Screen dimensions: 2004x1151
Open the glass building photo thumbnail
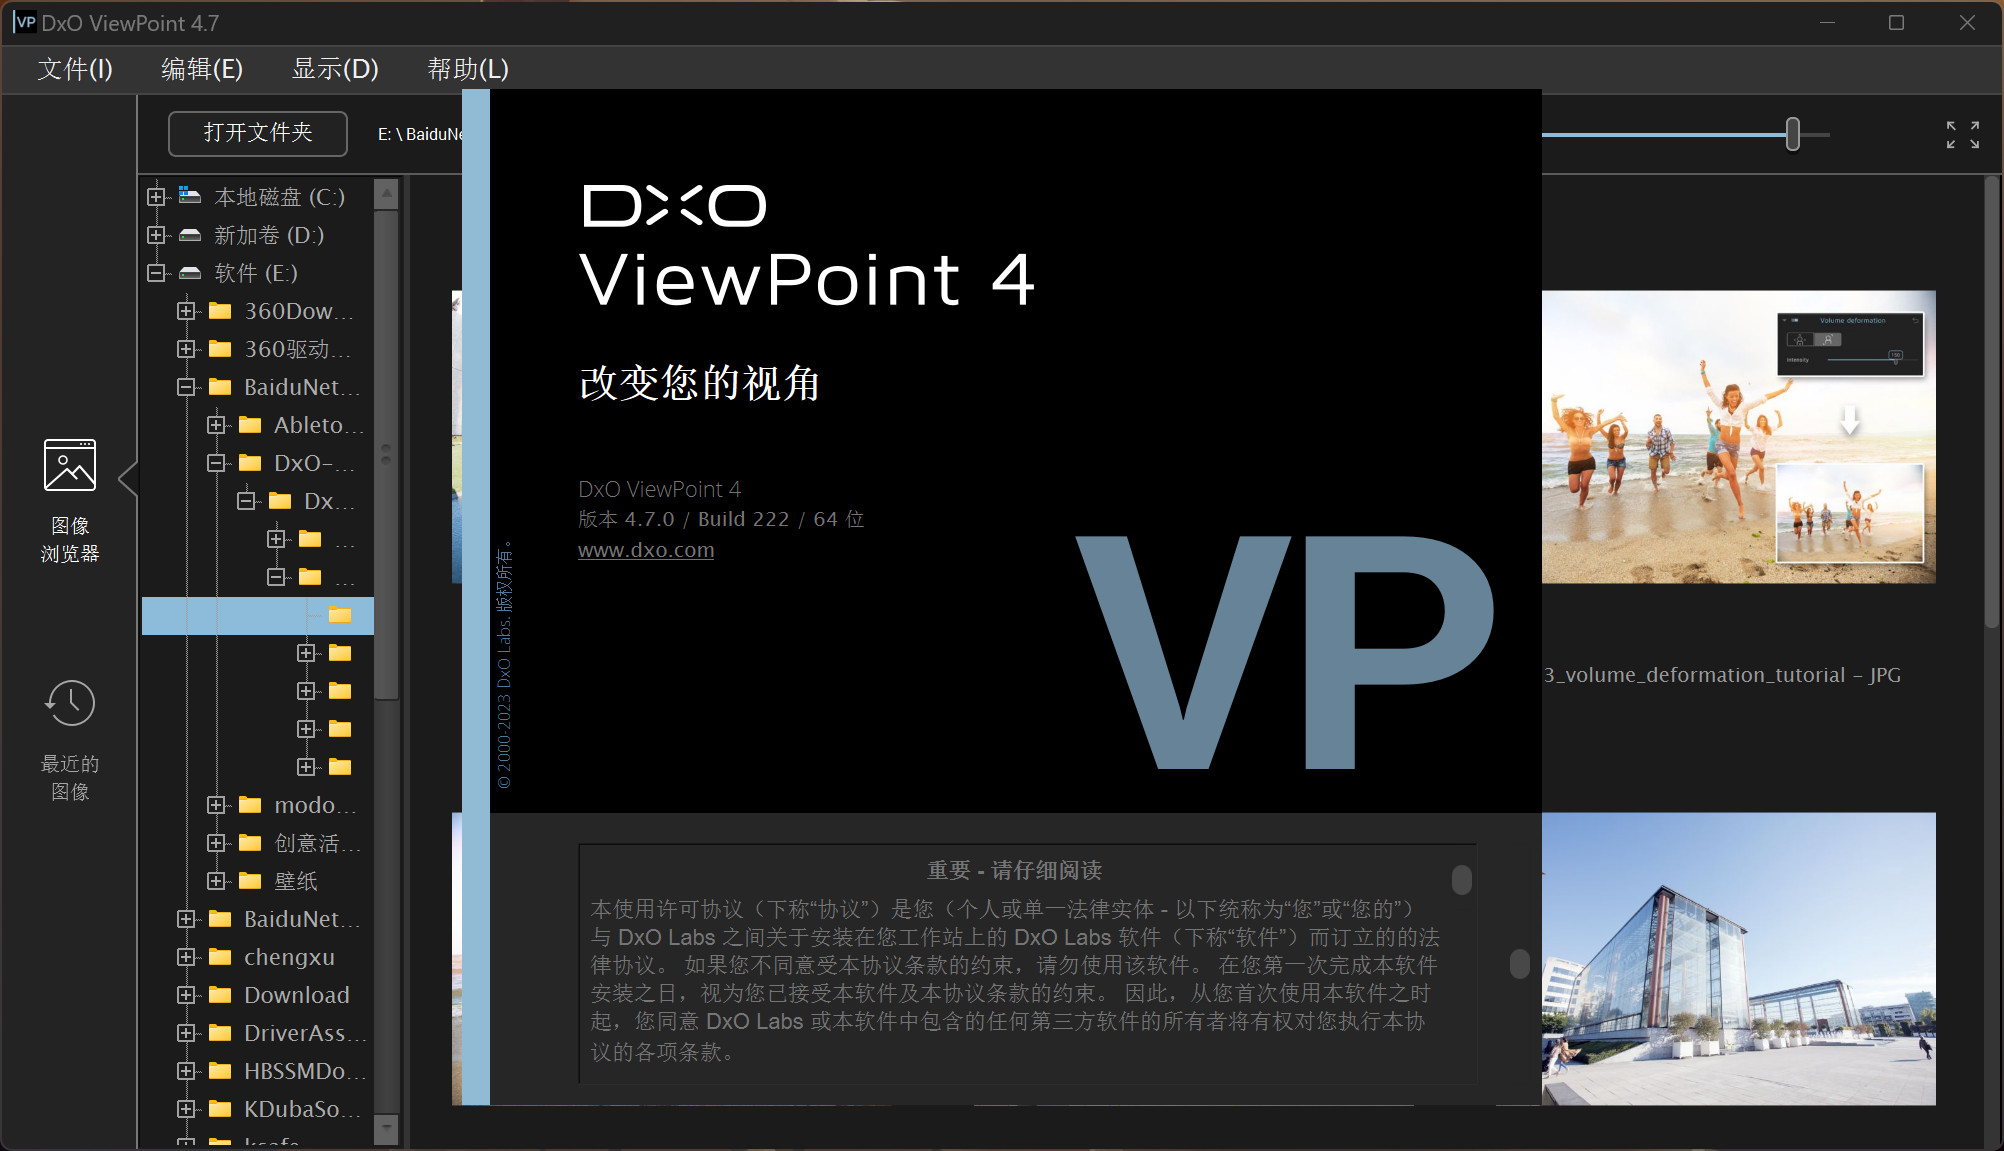click(1738, 959)
